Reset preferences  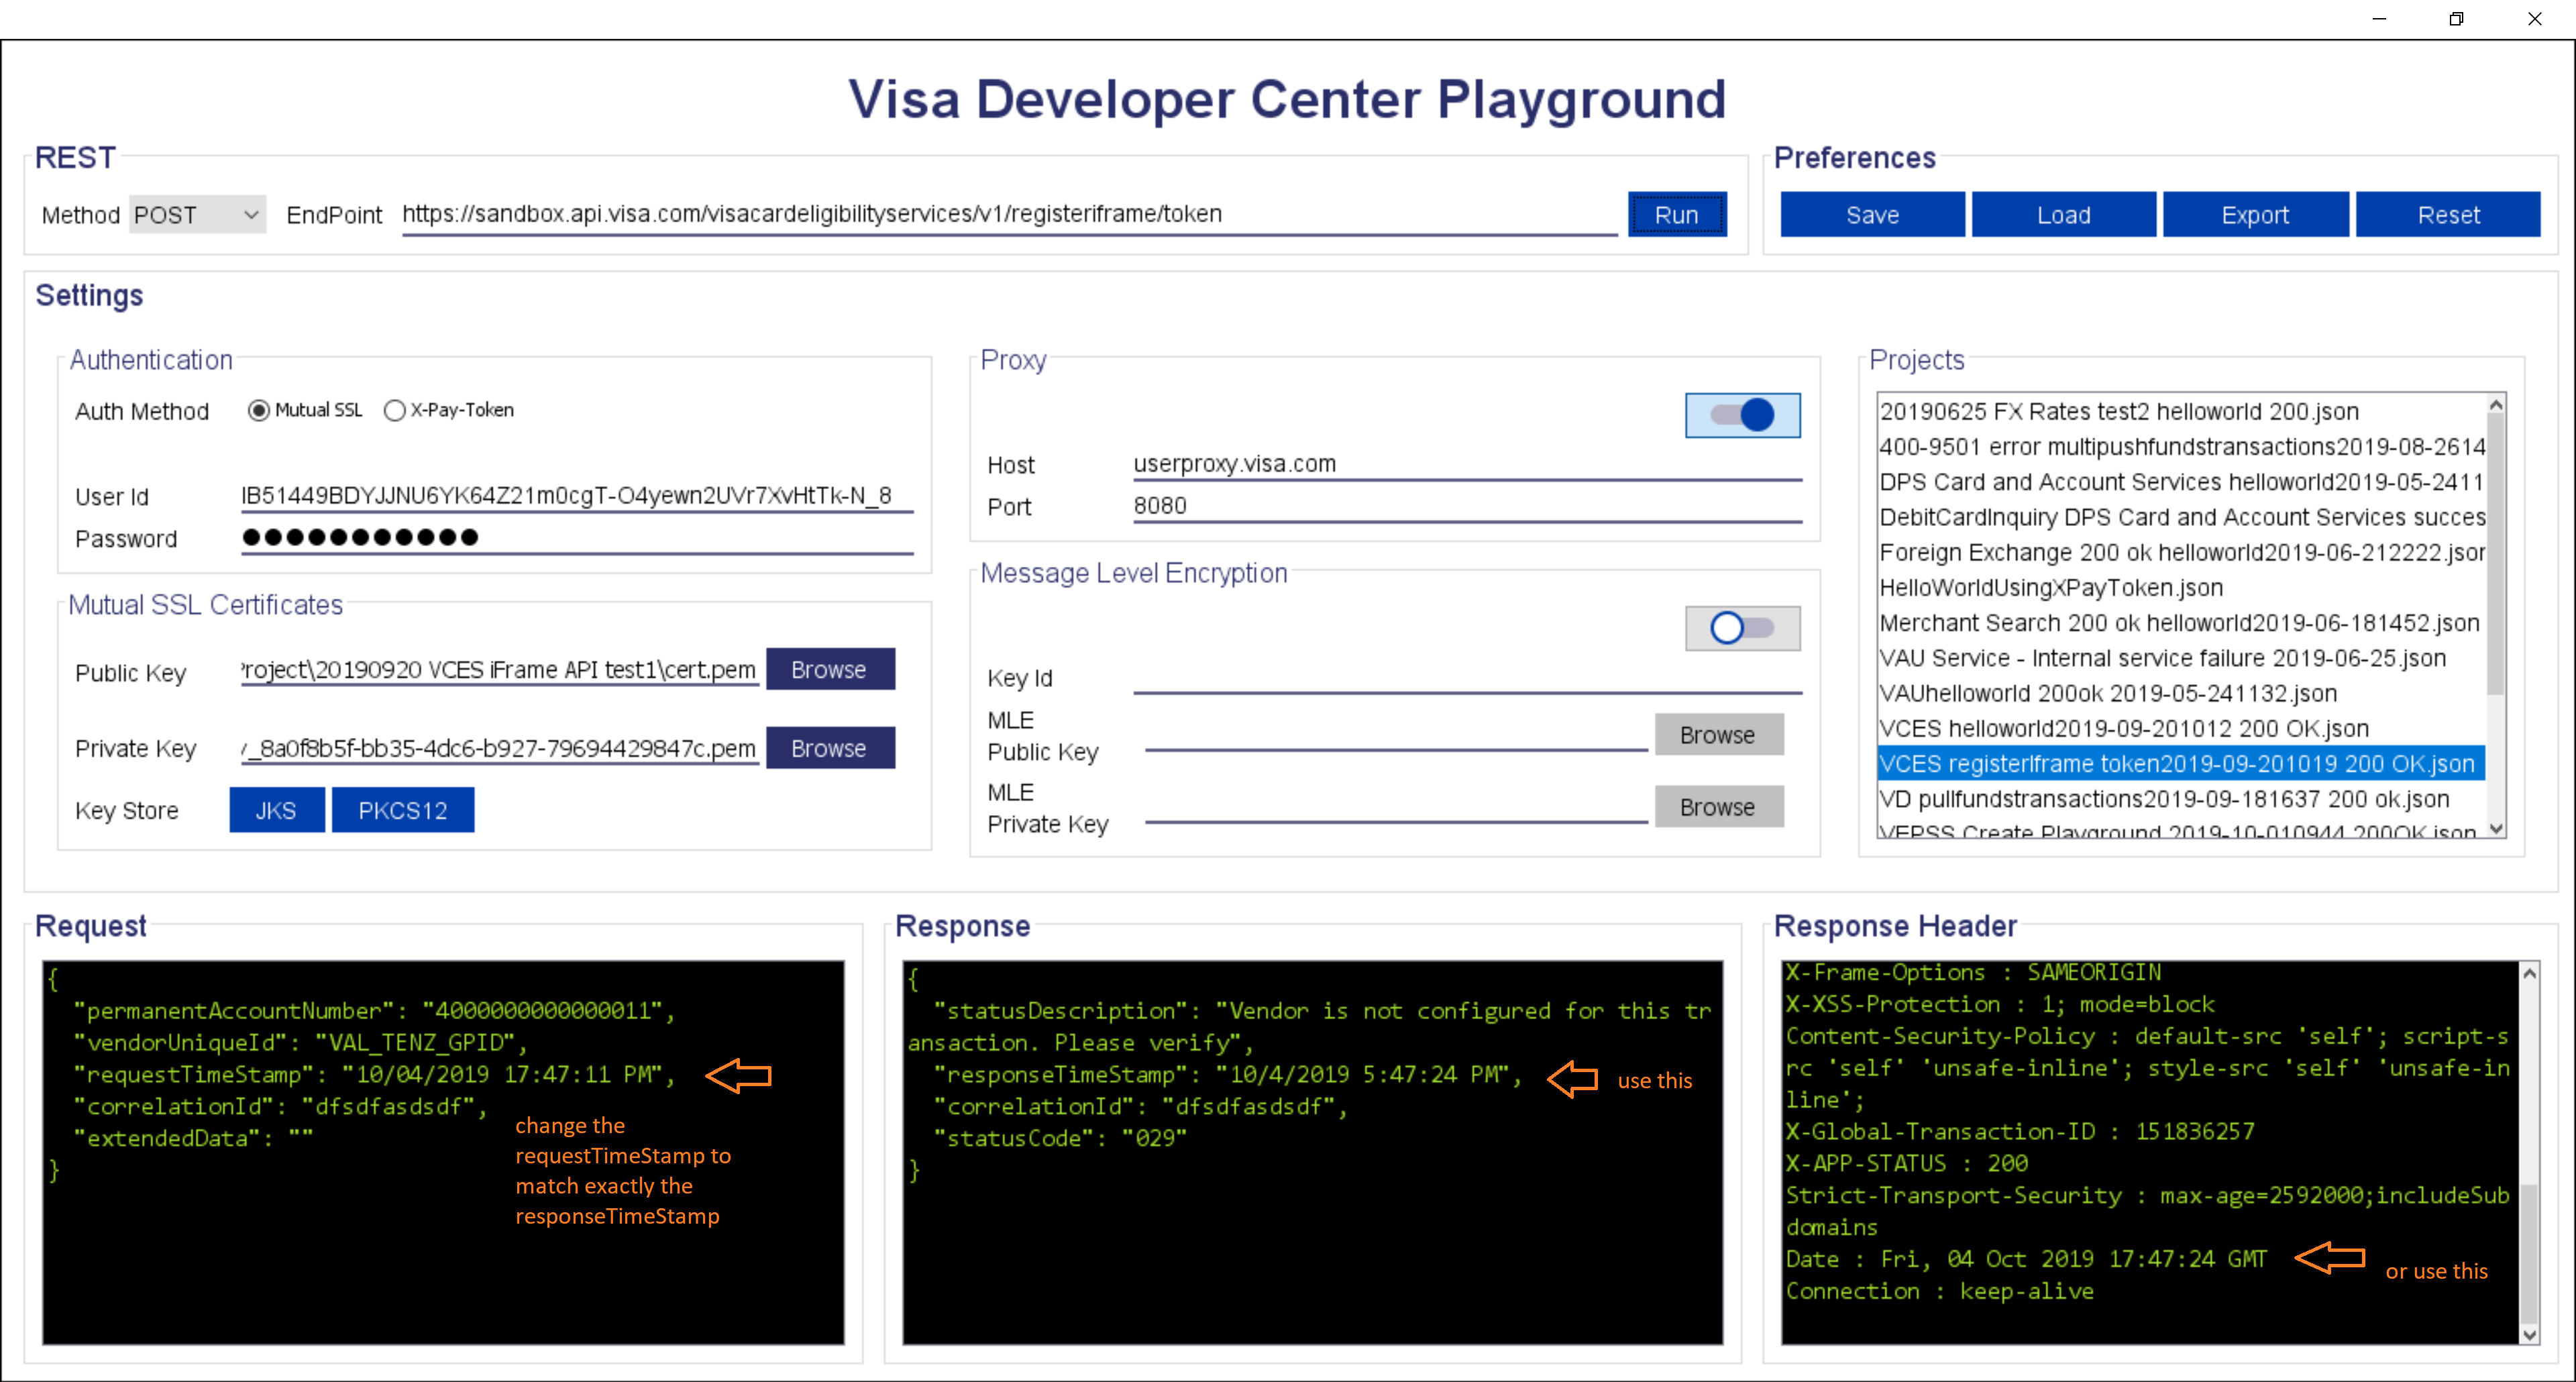pos(2448,214)
